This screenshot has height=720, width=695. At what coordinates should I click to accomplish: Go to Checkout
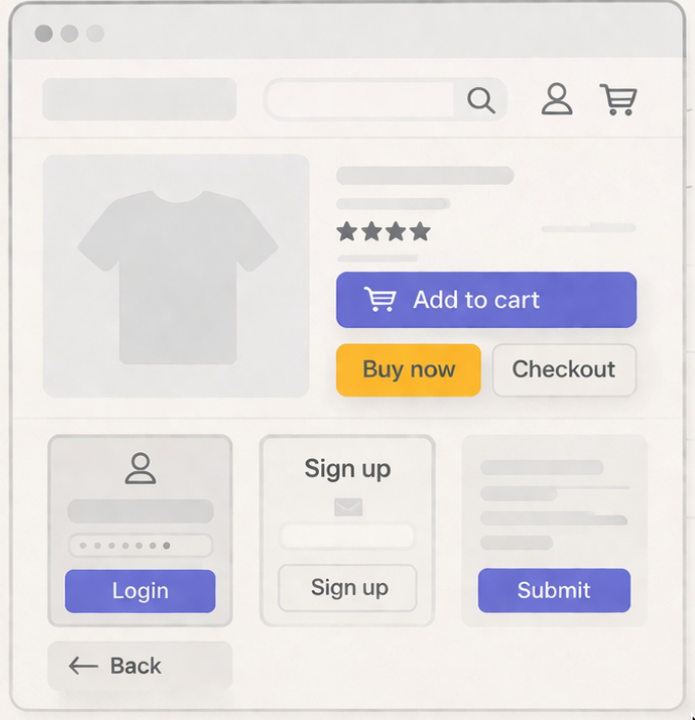(564, 369)
